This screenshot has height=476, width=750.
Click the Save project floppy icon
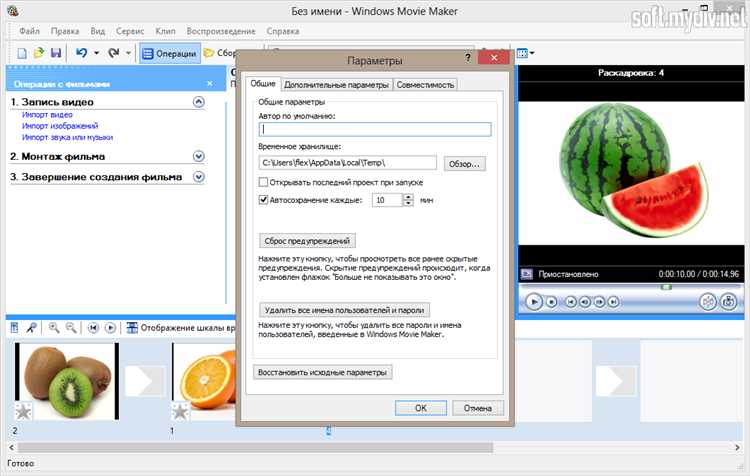coord(56,53)
